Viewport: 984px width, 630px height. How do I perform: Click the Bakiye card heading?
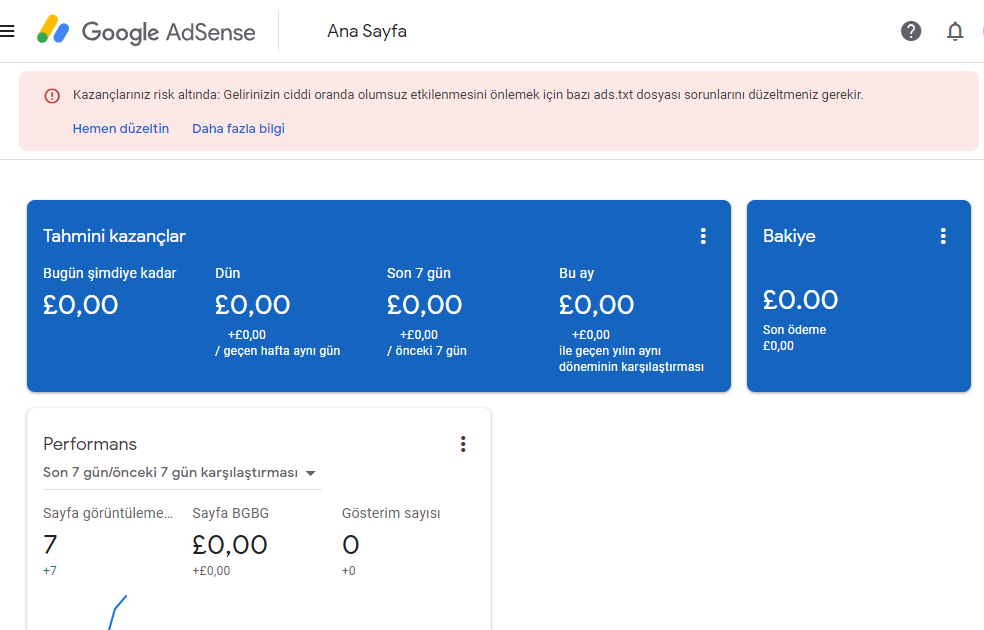(789, 236)
